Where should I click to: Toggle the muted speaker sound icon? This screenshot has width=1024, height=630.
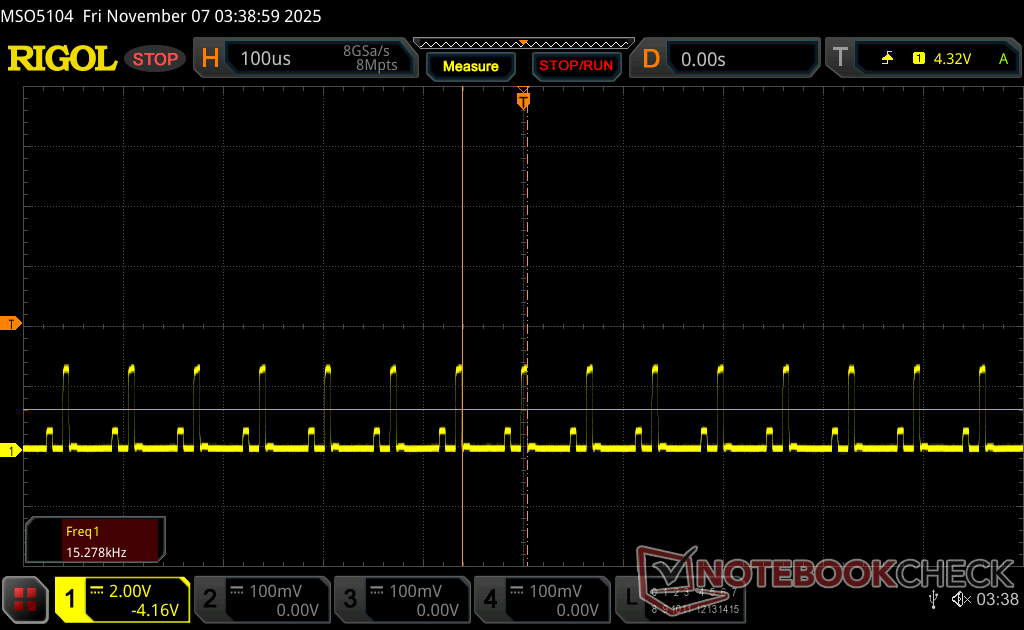(961, 599)
